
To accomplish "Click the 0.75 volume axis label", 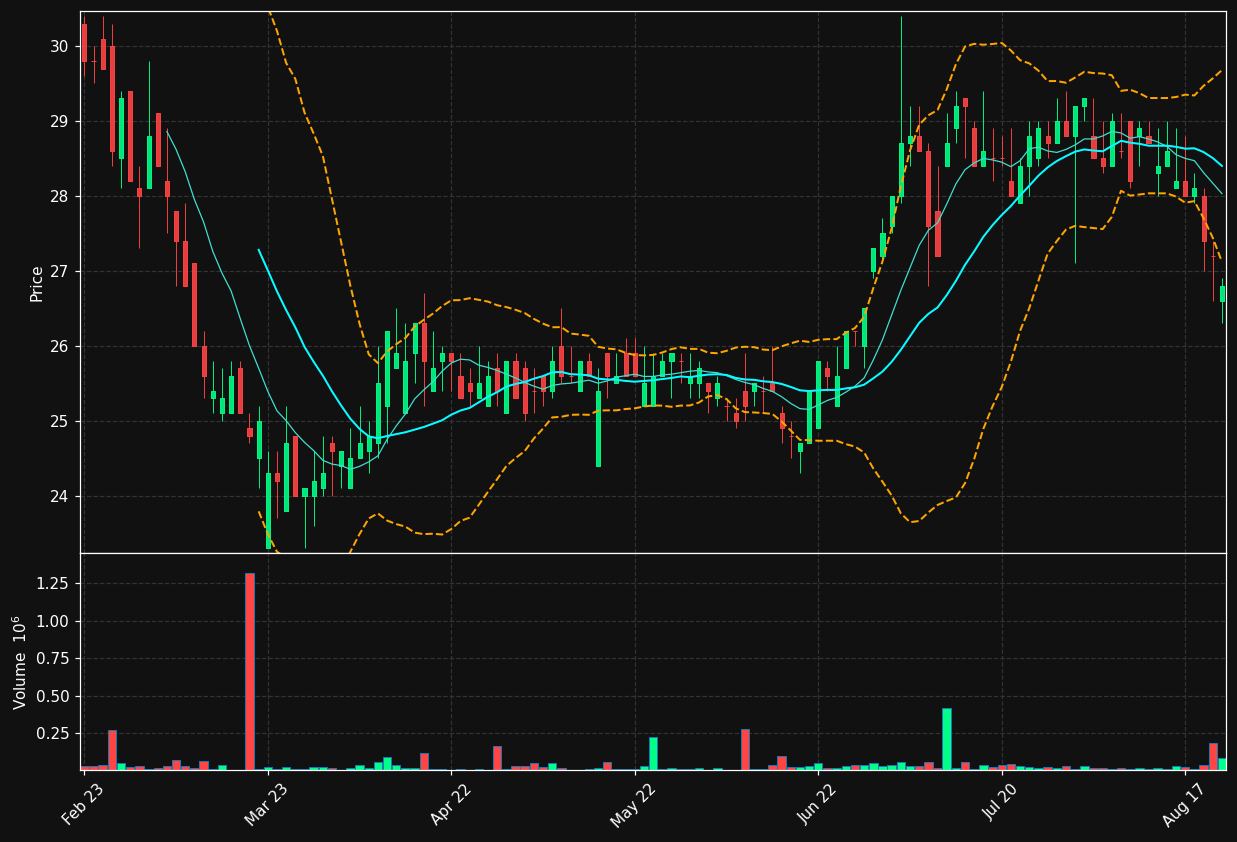I will [51, 659].
